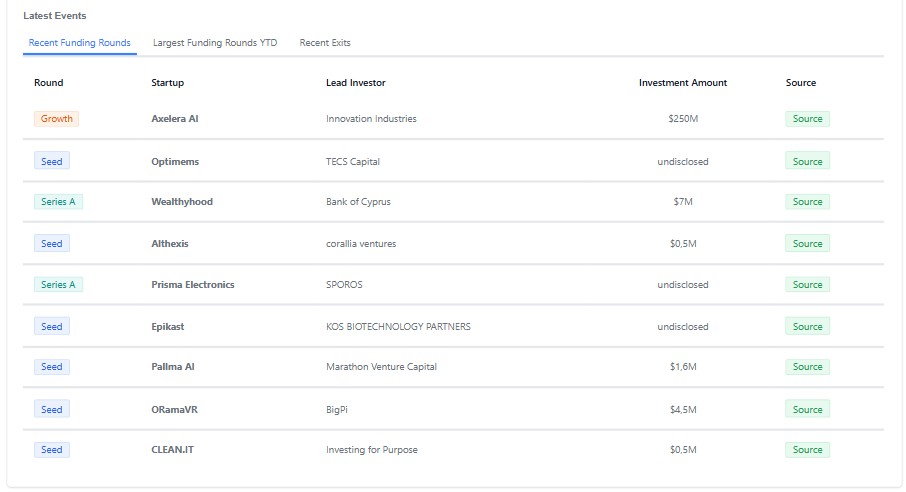Click Source for Prisma Electronics
This screenshot has width=906, height=492.
coord(807,285)
